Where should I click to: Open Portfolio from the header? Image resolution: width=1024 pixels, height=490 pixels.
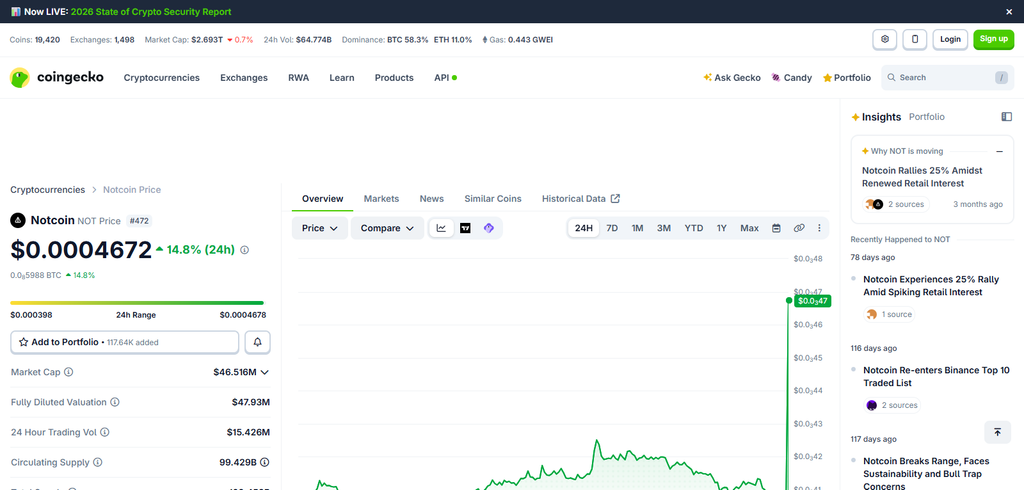click(846, 78)
